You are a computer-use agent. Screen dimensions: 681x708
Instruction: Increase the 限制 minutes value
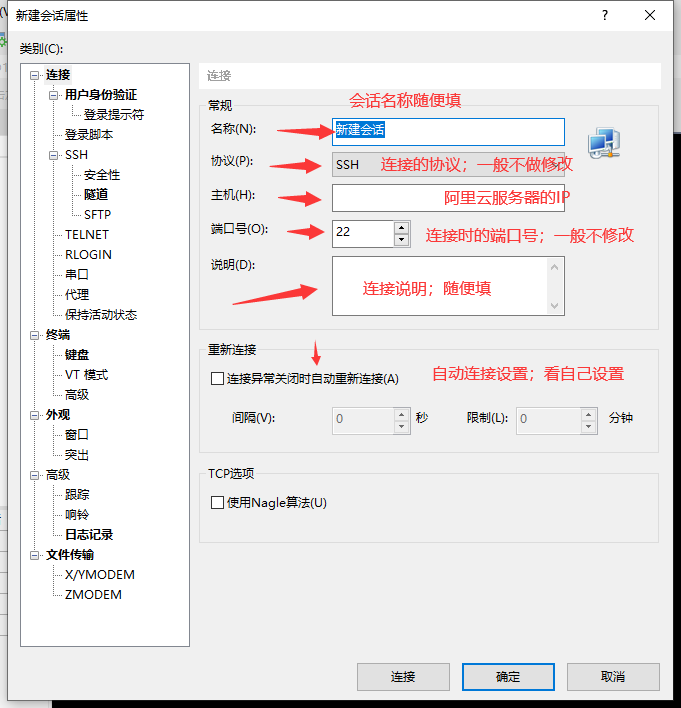coord(588,414)
